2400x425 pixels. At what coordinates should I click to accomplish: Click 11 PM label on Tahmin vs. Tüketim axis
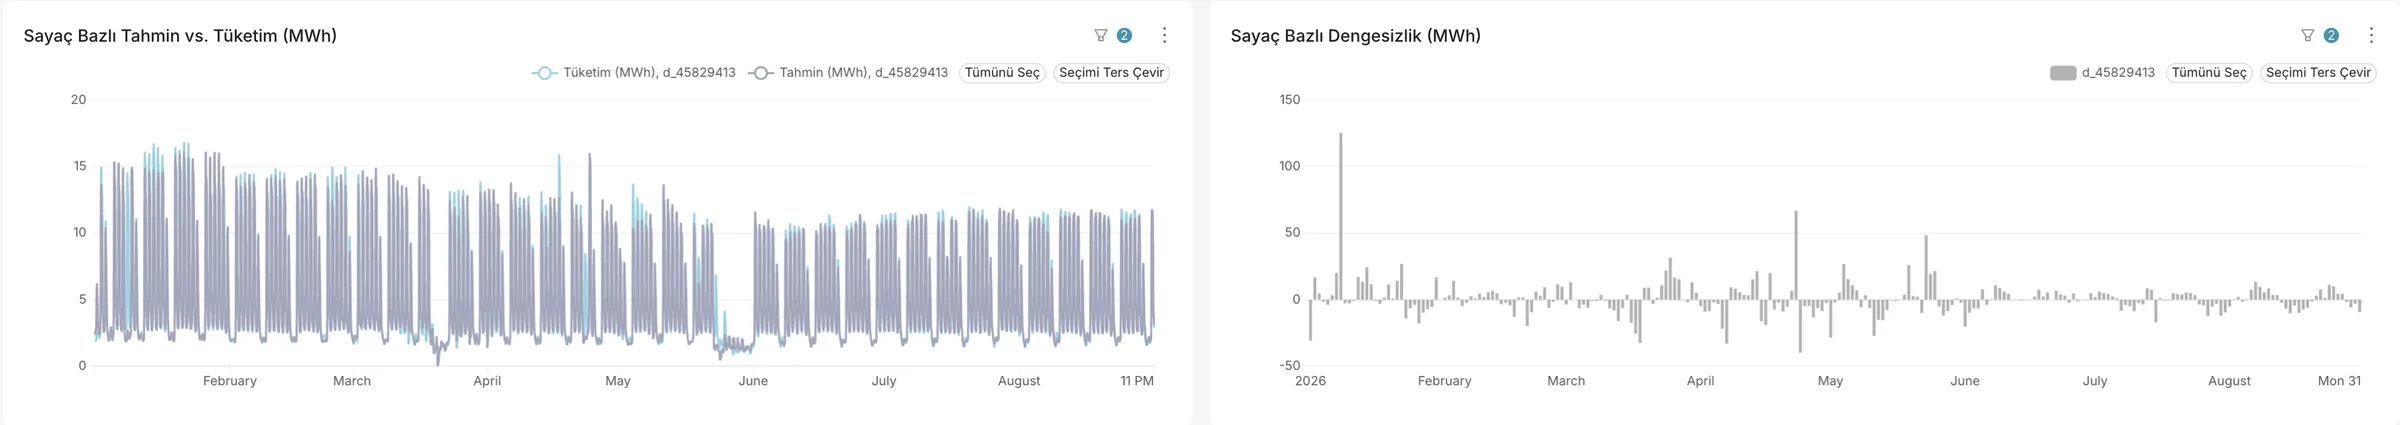click(x=1137, y=381)
